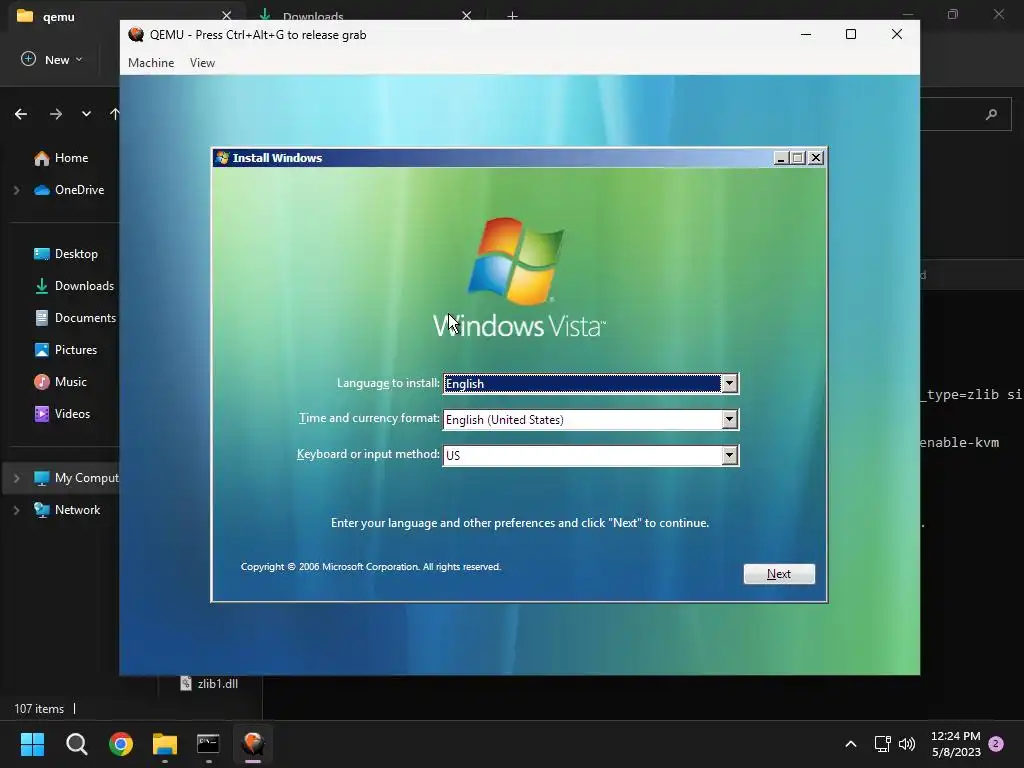This screenshot has width=1024, height=768.
Task: Minimize the Install Windows dialog
Action: click(780, 158)
